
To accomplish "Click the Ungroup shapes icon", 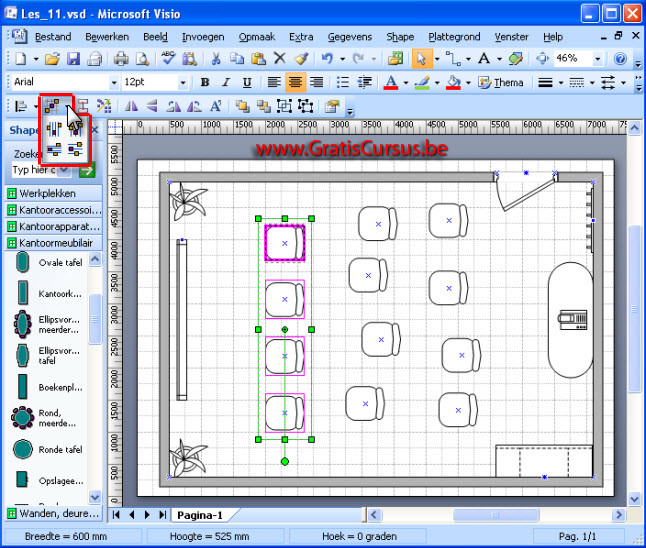I will tap(306, 106).
